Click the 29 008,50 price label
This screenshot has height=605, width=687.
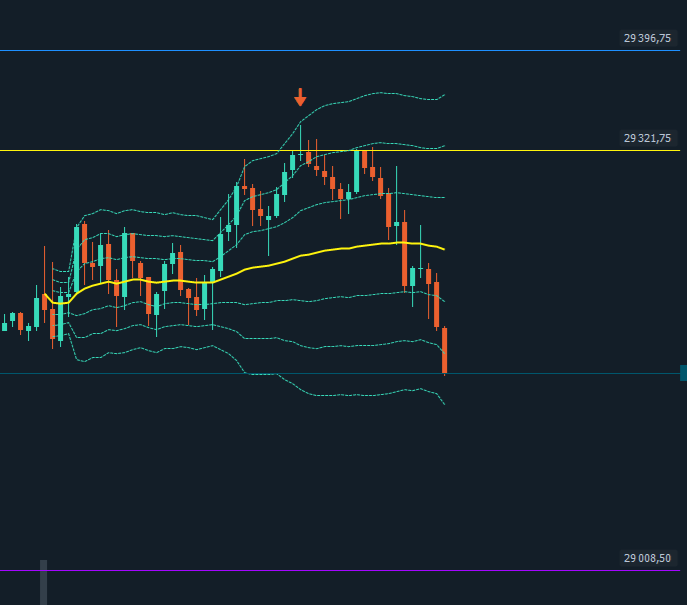pyautogui.click(x=647, y=559)
